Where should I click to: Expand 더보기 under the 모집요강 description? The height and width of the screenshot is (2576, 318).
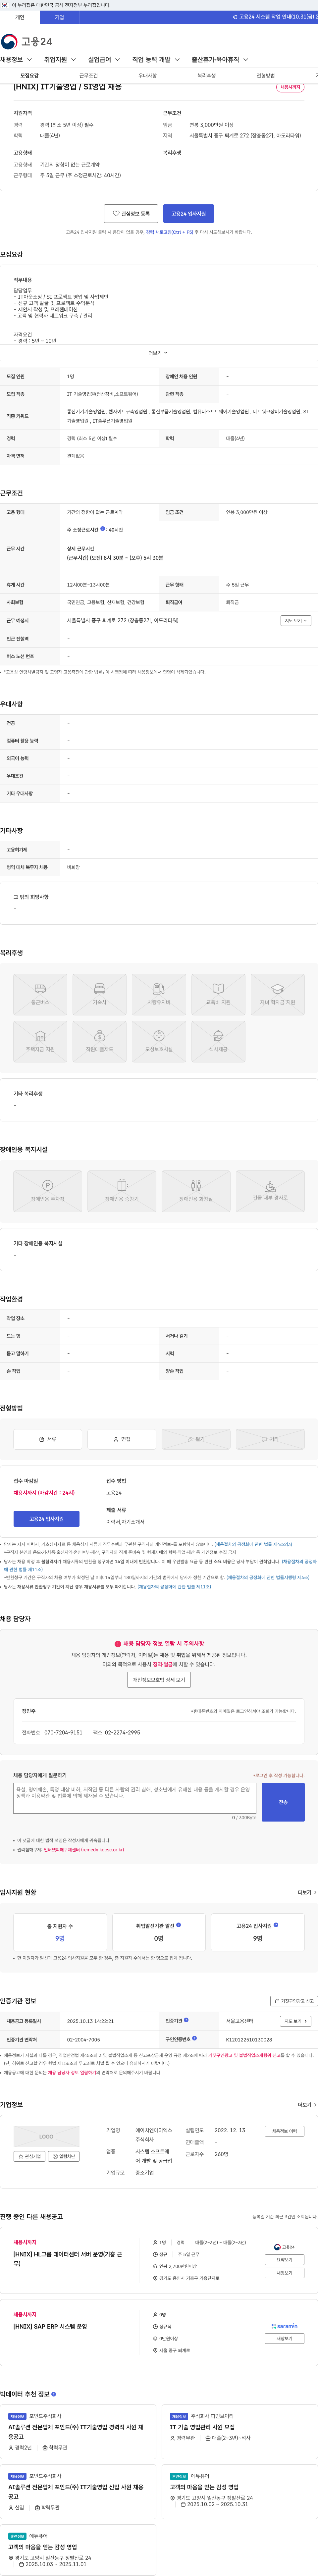[x=158, y=353]
